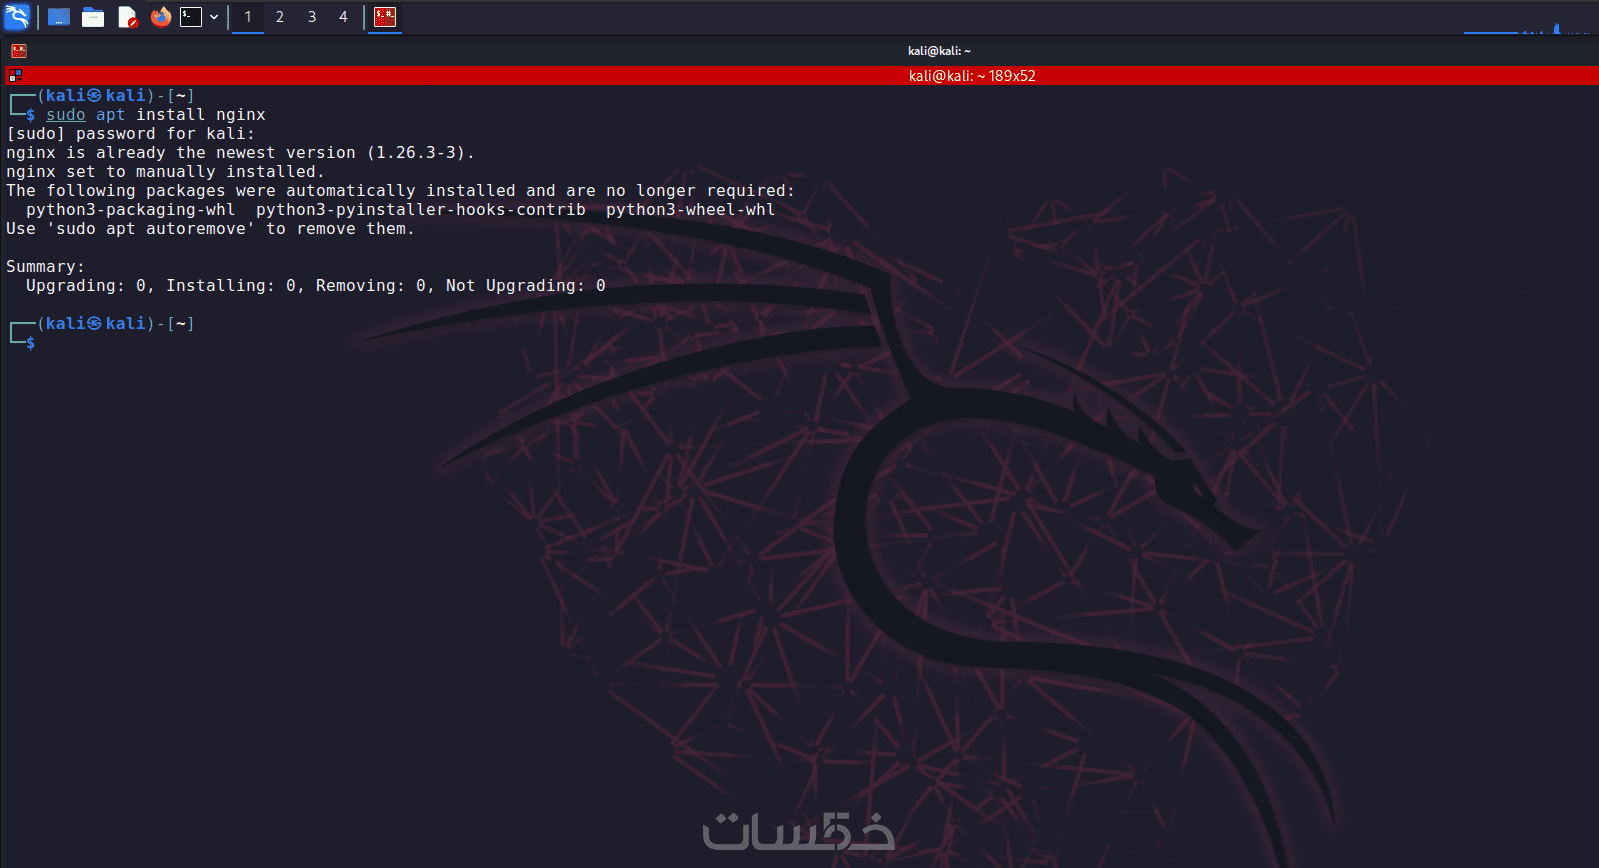Switch to workspace 2
Image resolution: width=1599 pixels, height=868 pixels.
(280, 17)
